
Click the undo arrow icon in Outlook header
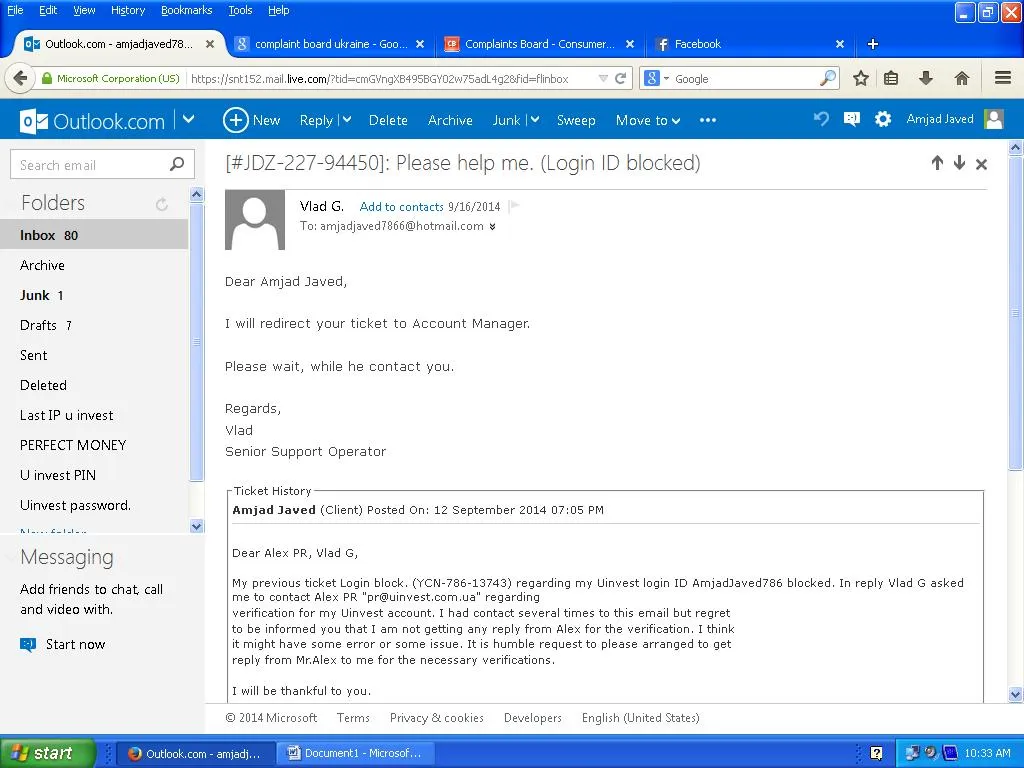coord(821,119)
